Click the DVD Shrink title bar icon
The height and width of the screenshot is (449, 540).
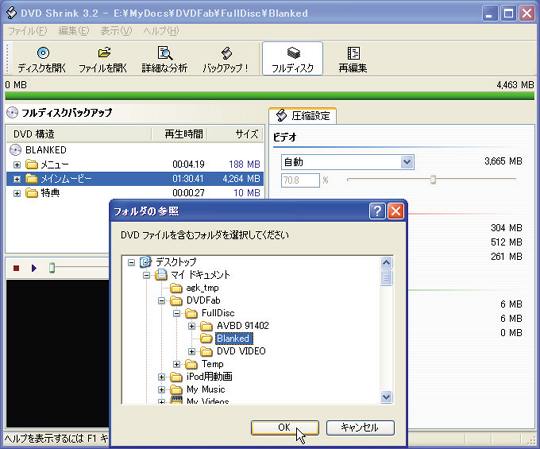11,13
